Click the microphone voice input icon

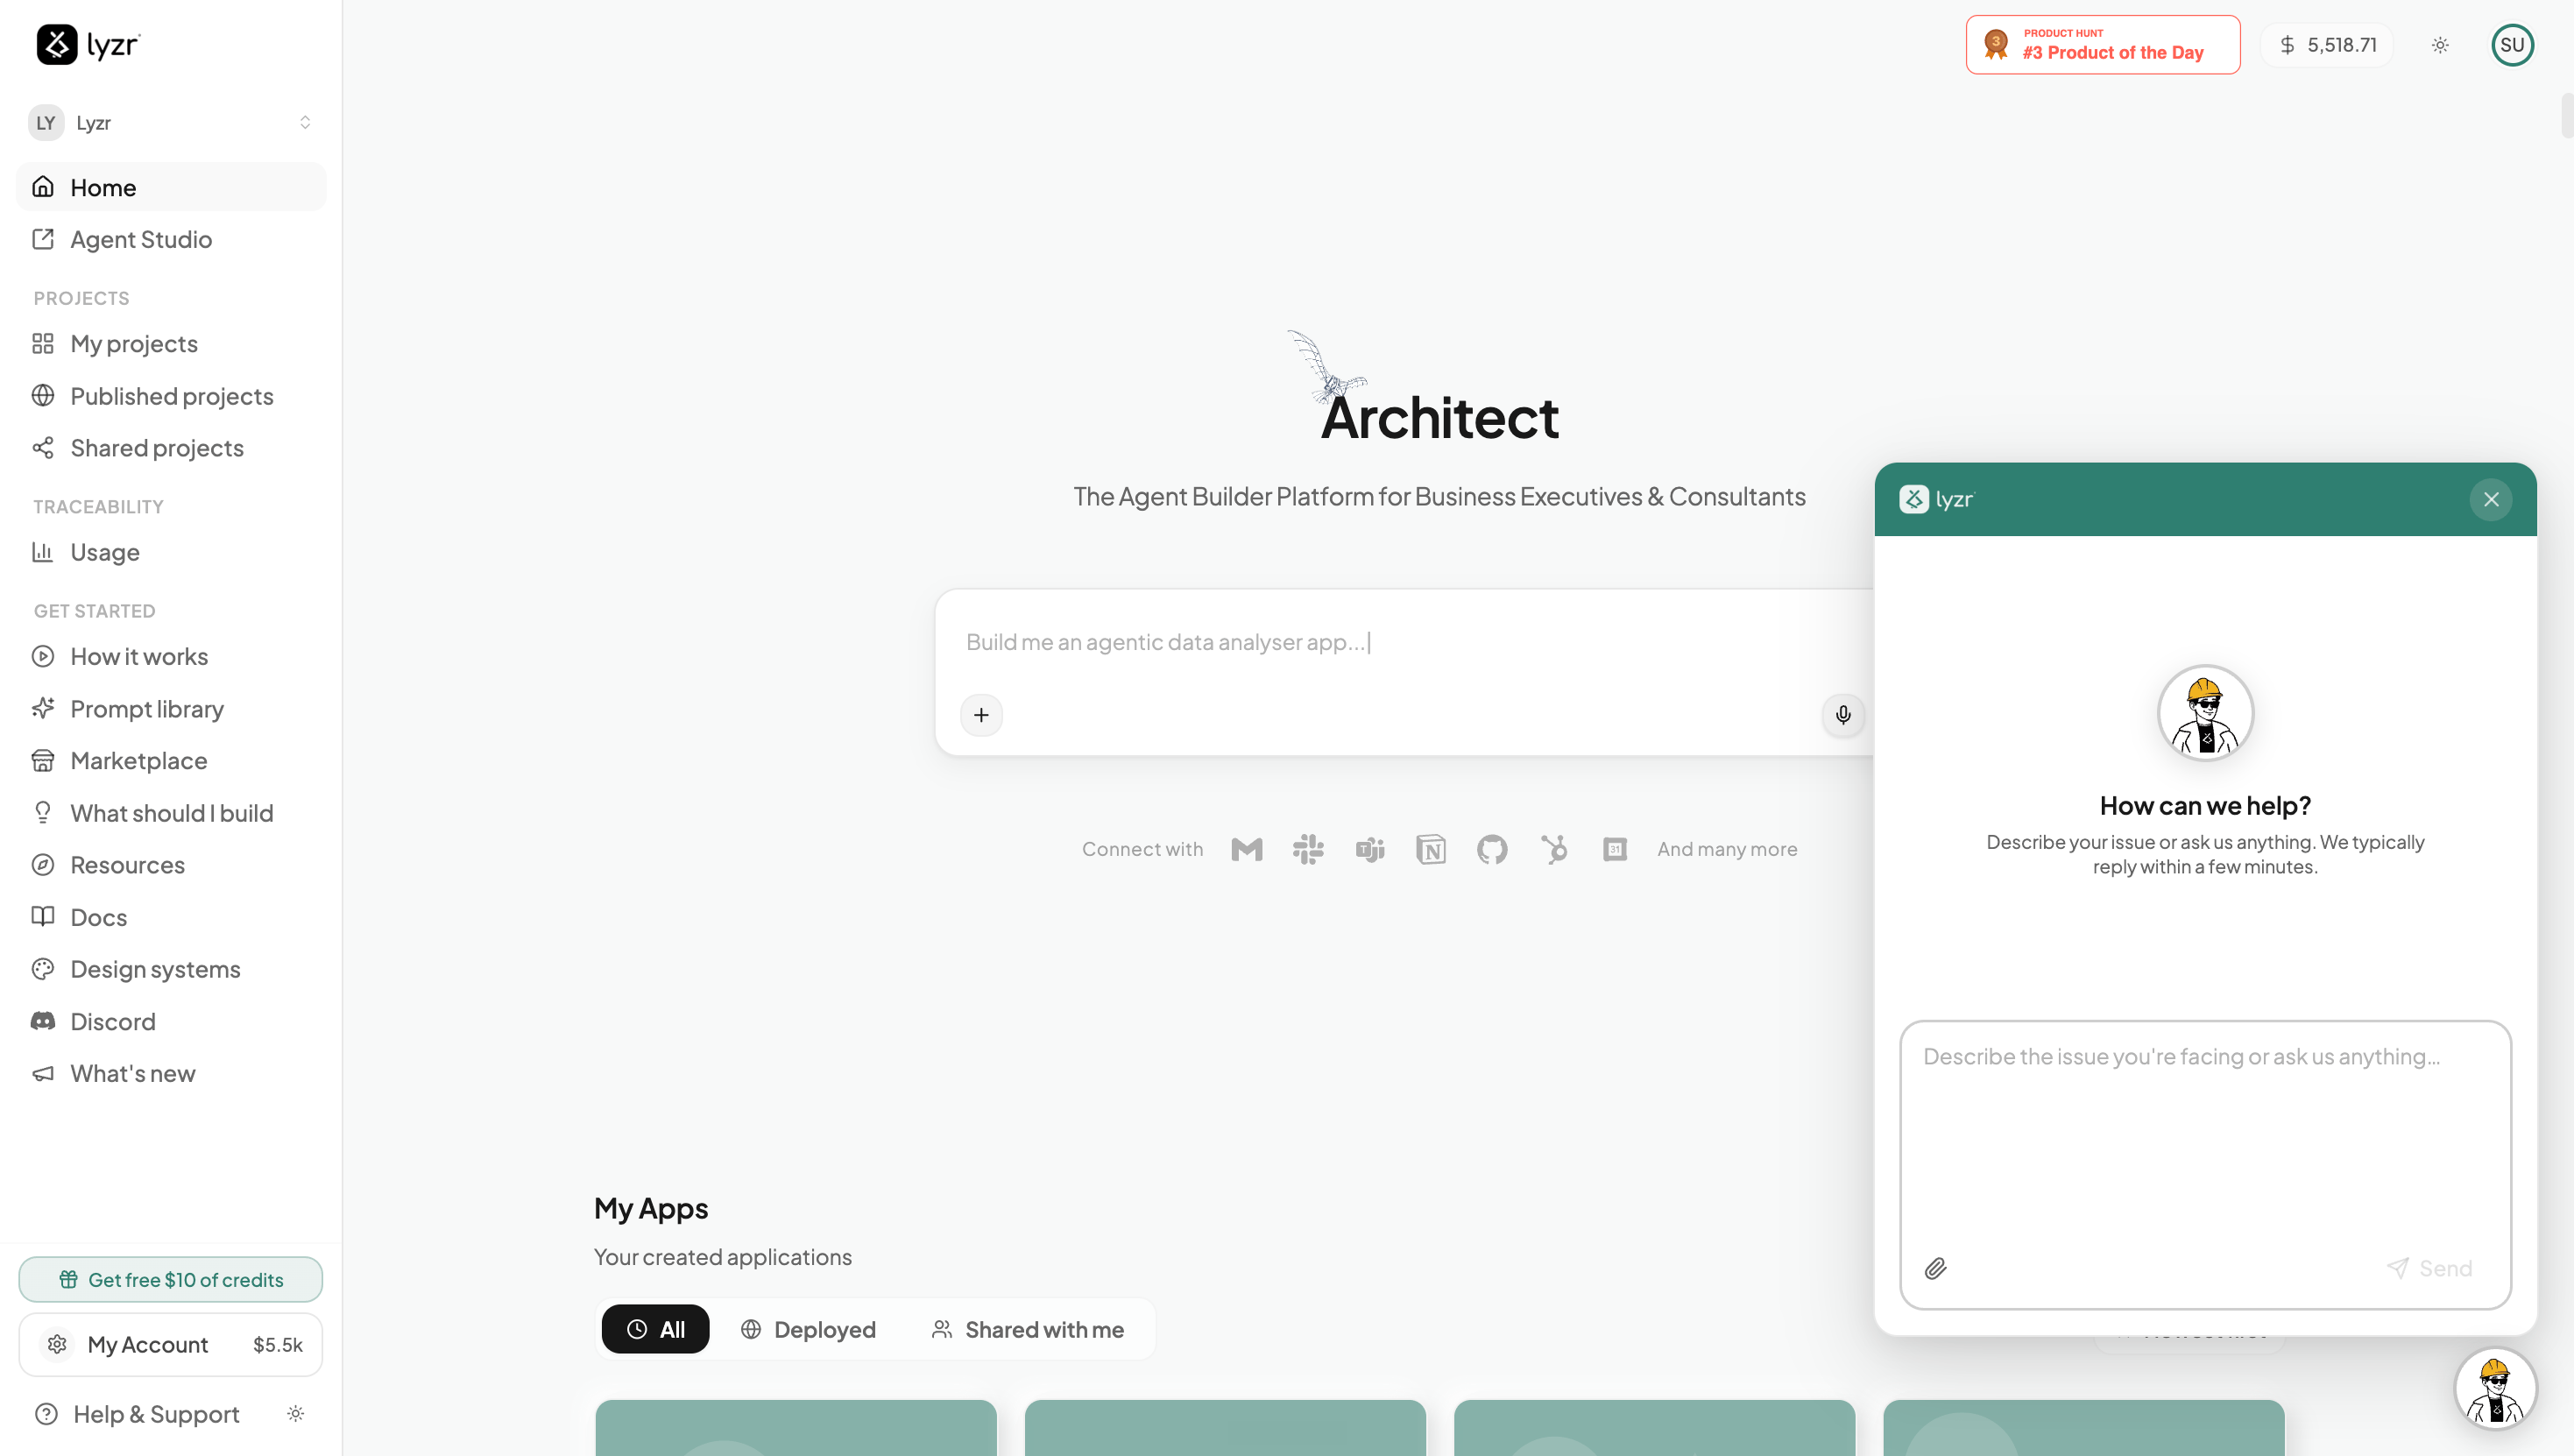tap(1843, 715)
